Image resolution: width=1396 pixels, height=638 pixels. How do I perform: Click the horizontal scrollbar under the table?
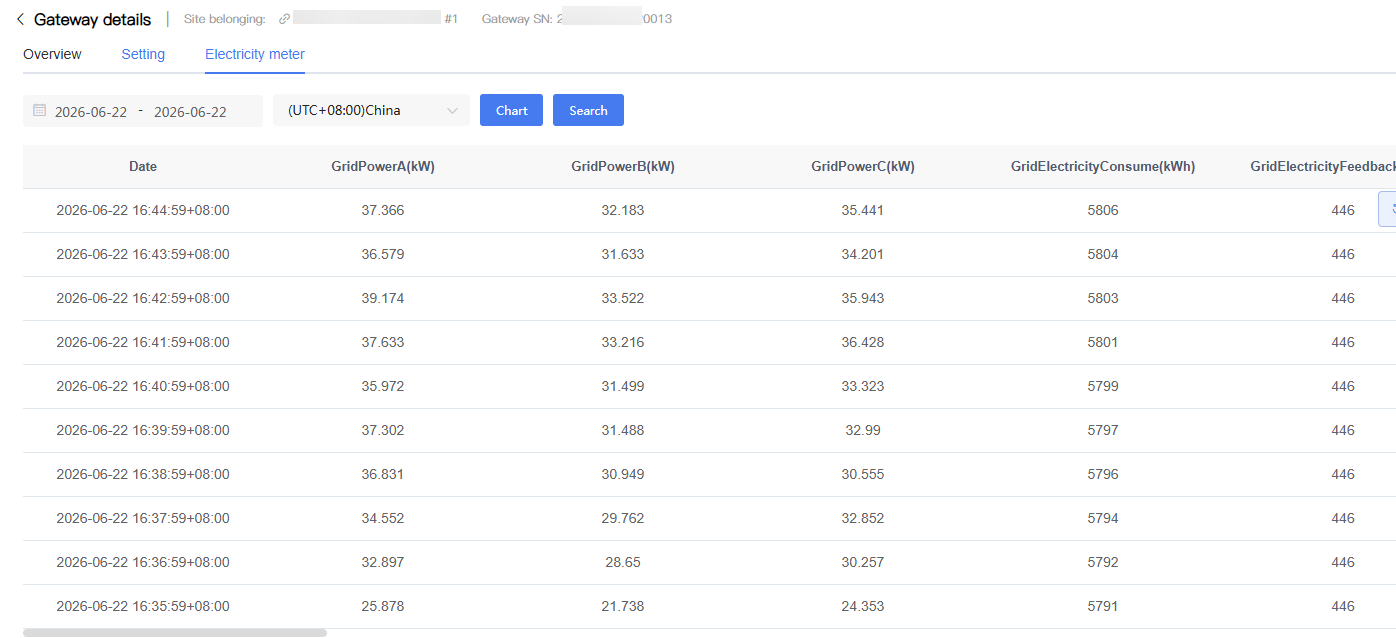tap(175, 632)
